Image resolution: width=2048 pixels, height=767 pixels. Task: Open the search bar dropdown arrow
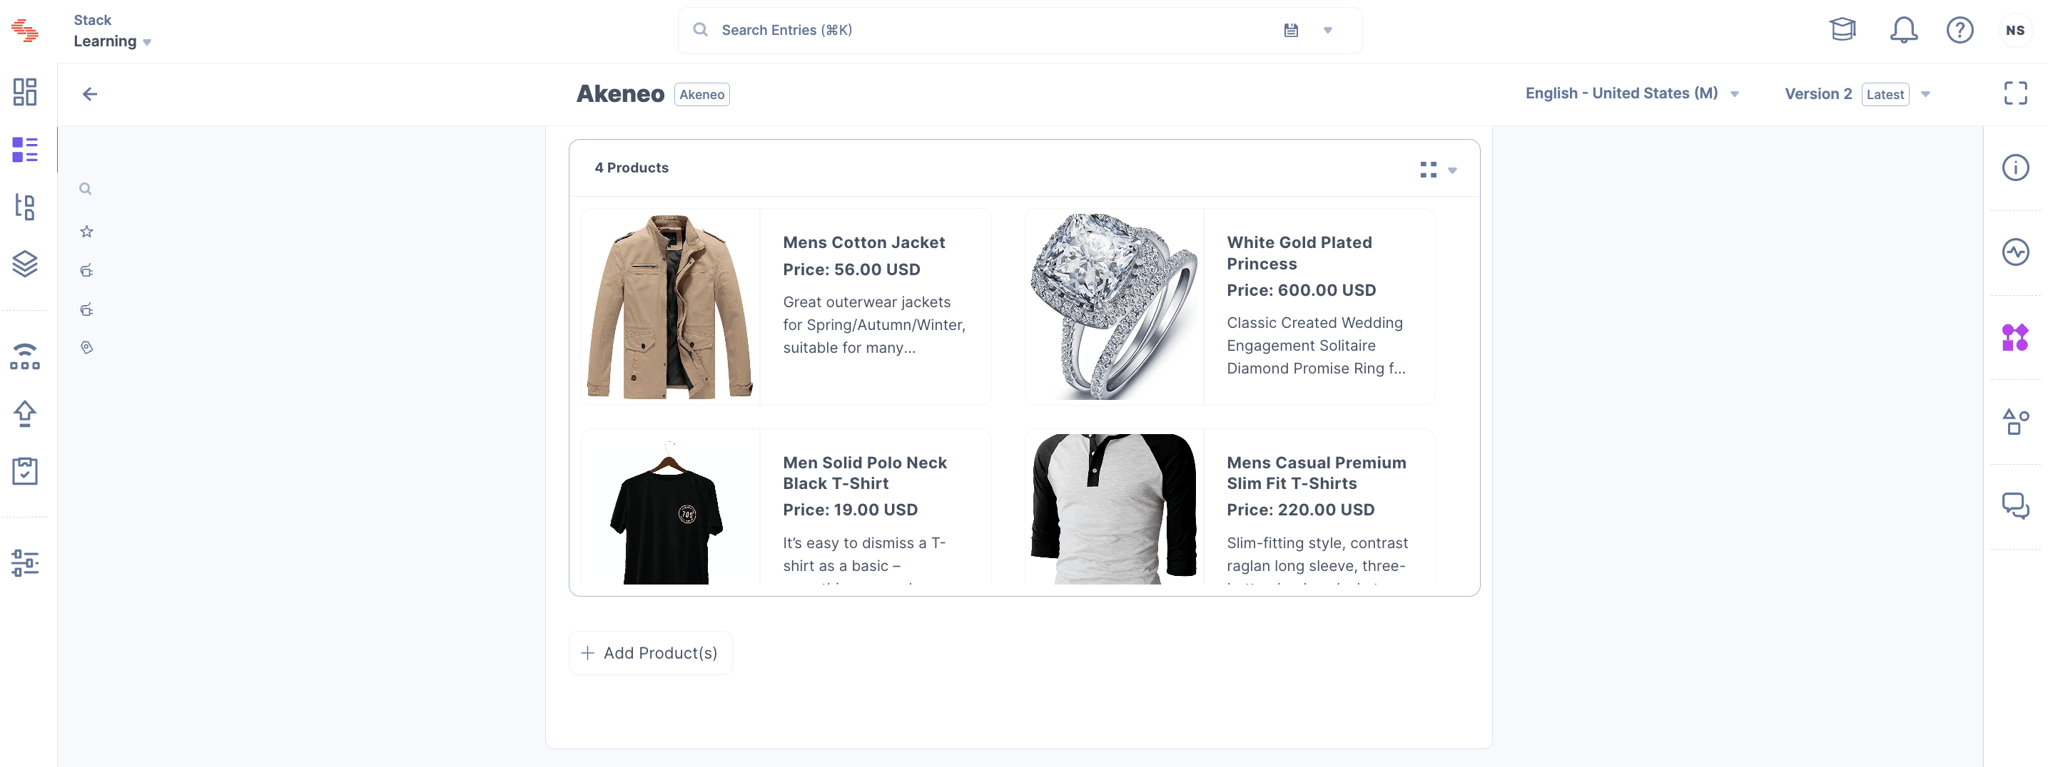tap(1328, 31)
